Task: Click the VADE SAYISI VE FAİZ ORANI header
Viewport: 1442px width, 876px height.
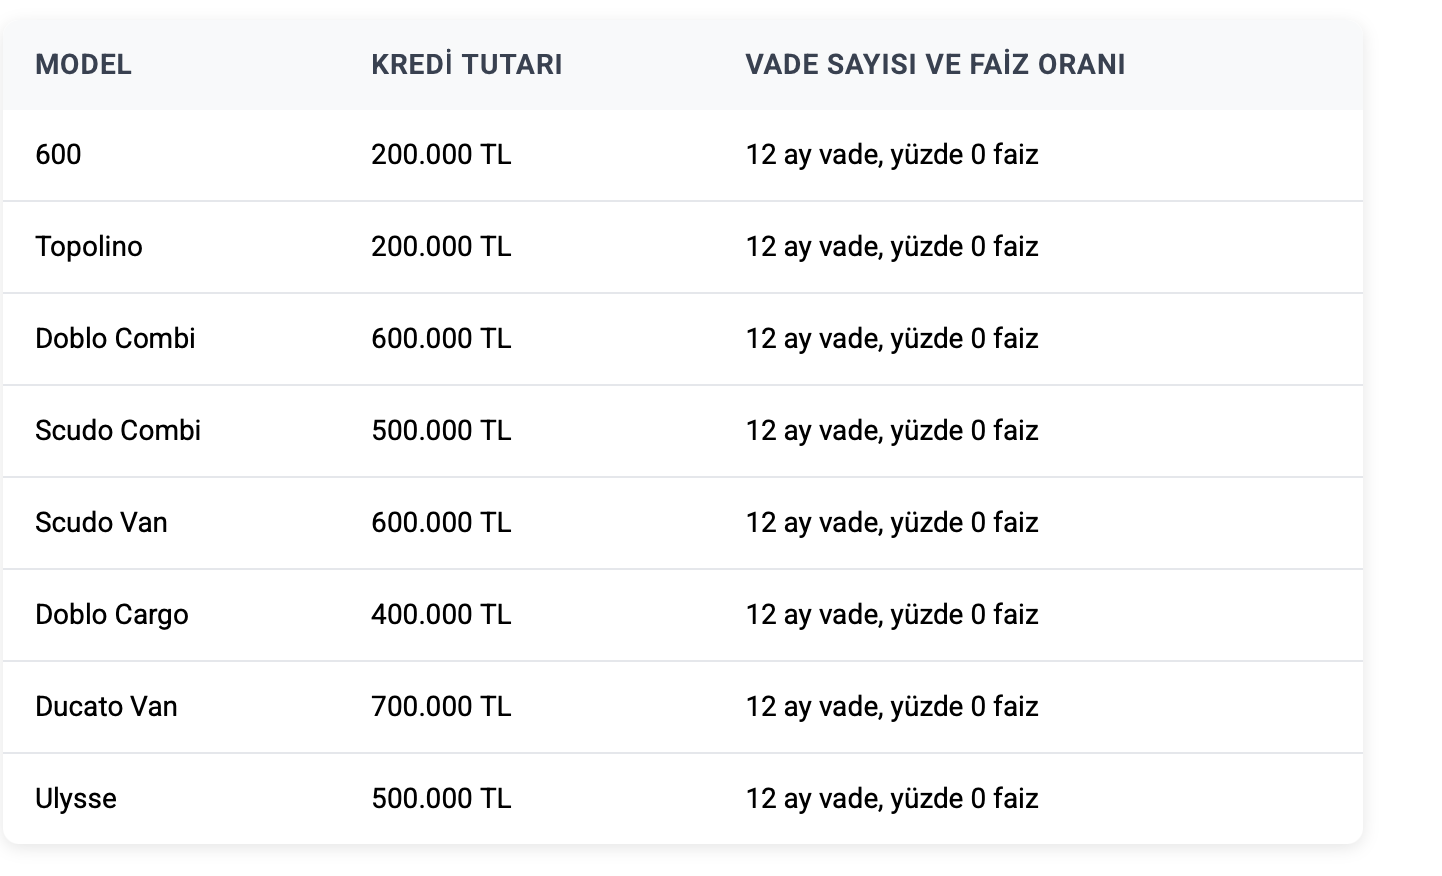Action: tap(934, 65)
